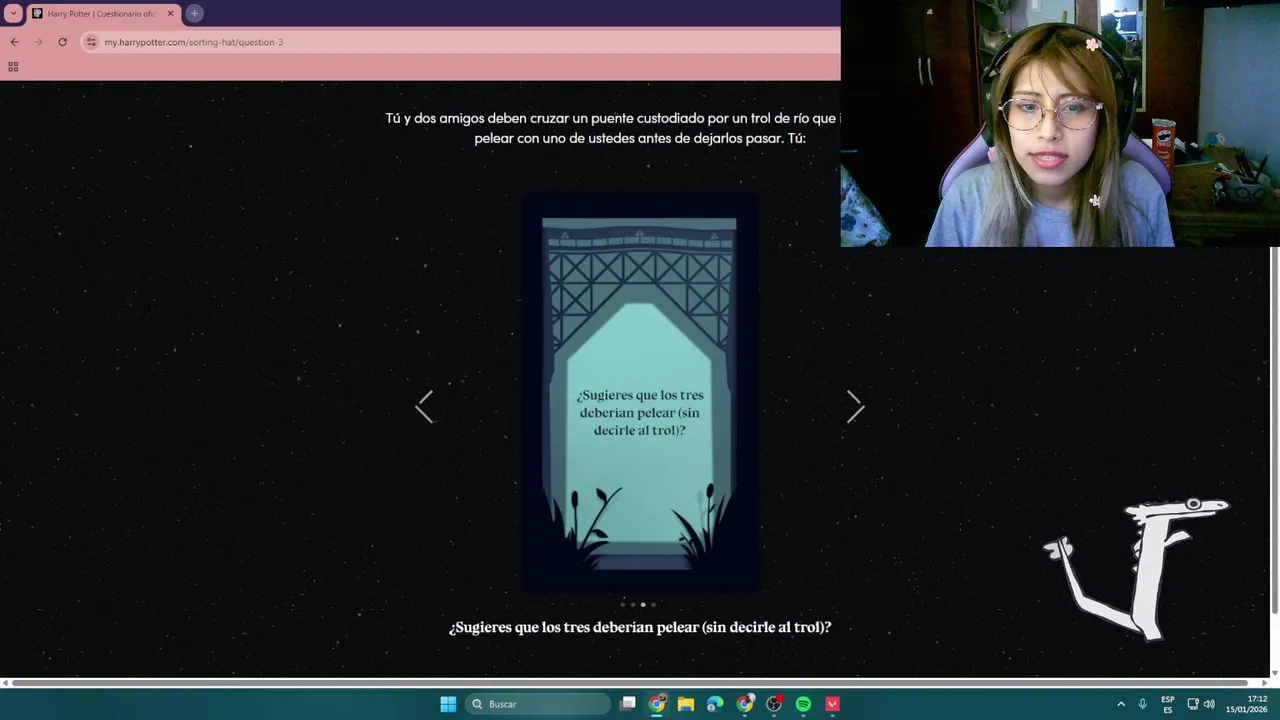This screenshot has height=720, width=1280.
Task: Jump to the last carousel dot
Action: [653, 604]
